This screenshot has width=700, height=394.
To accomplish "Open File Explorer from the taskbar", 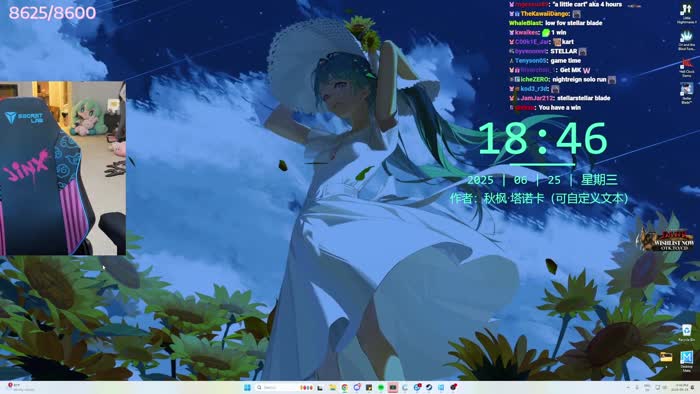I will coord(333,388).
